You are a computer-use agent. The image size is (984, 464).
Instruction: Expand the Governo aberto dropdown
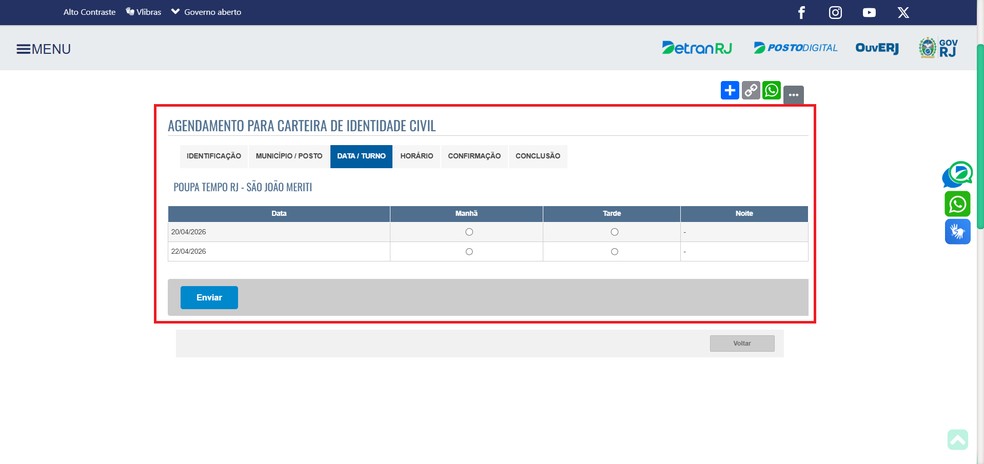[206, 12]
